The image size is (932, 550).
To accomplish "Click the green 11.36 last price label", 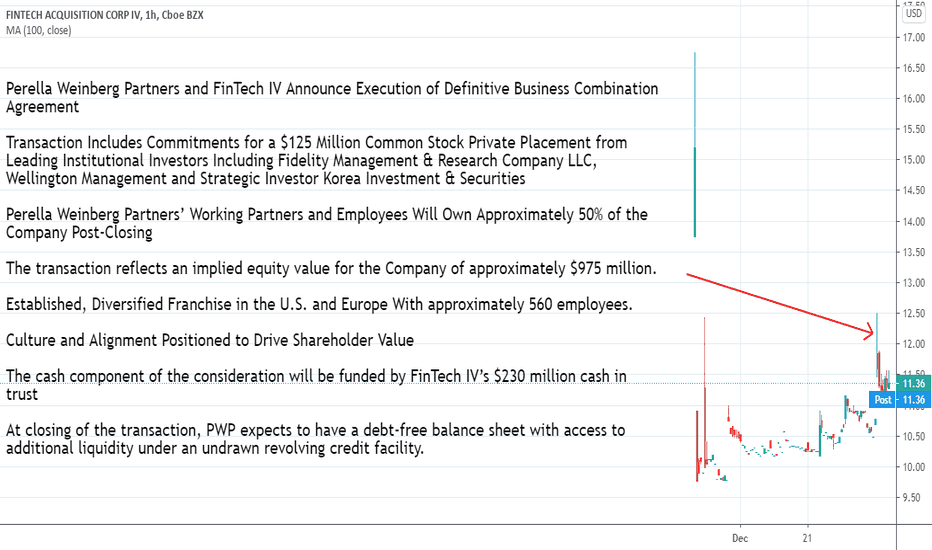I will tap(912, 383).
